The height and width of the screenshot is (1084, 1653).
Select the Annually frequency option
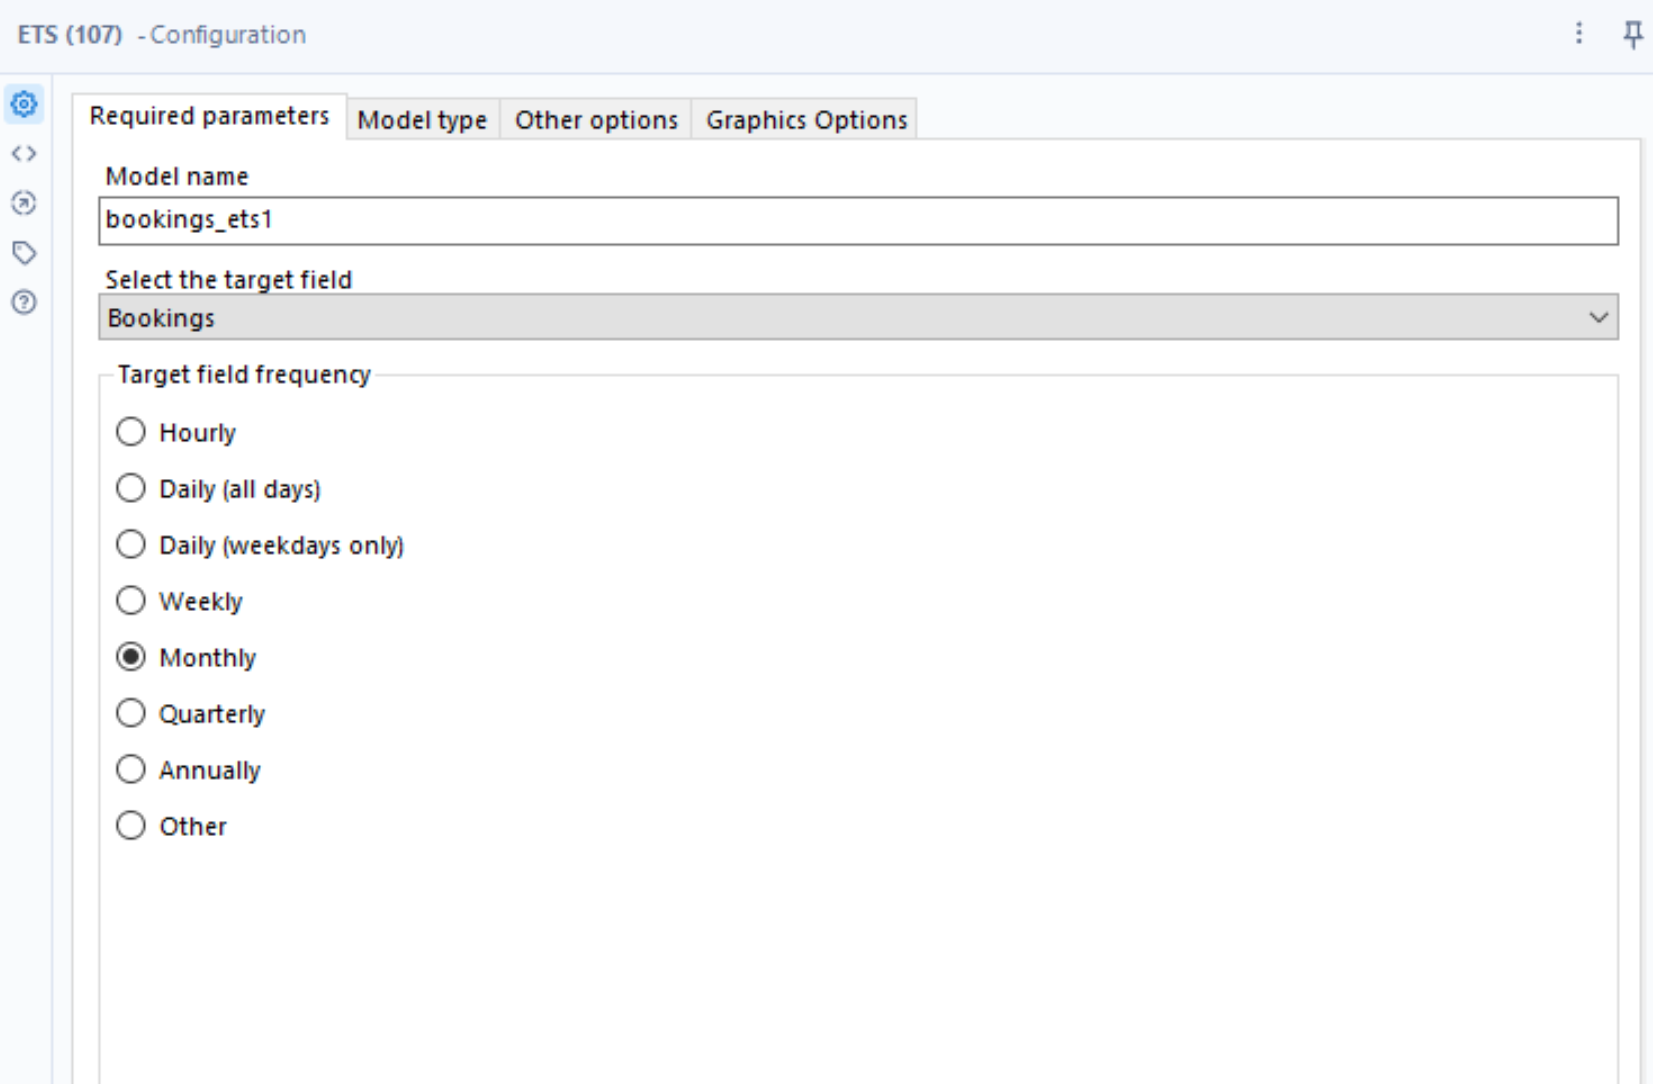[131, 769]
